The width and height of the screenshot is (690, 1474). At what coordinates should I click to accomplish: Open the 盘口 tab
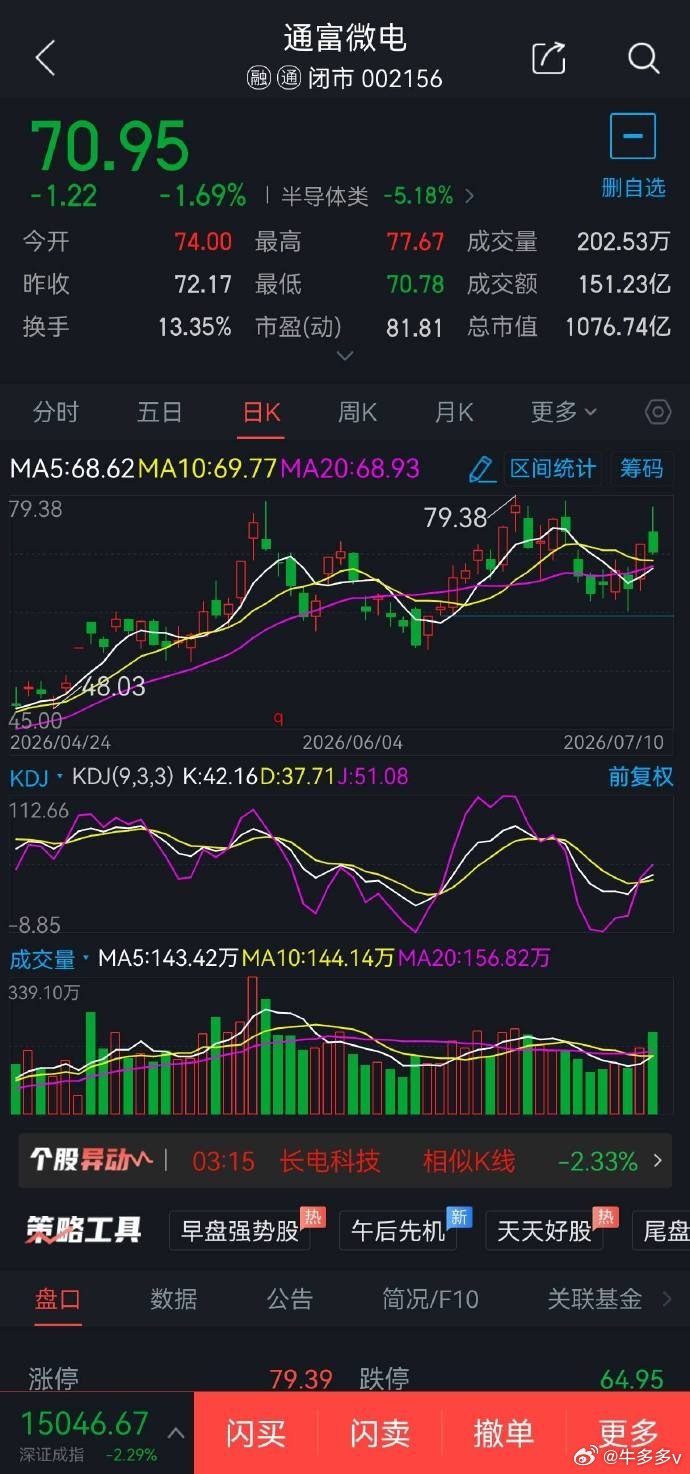[58, 1299]
